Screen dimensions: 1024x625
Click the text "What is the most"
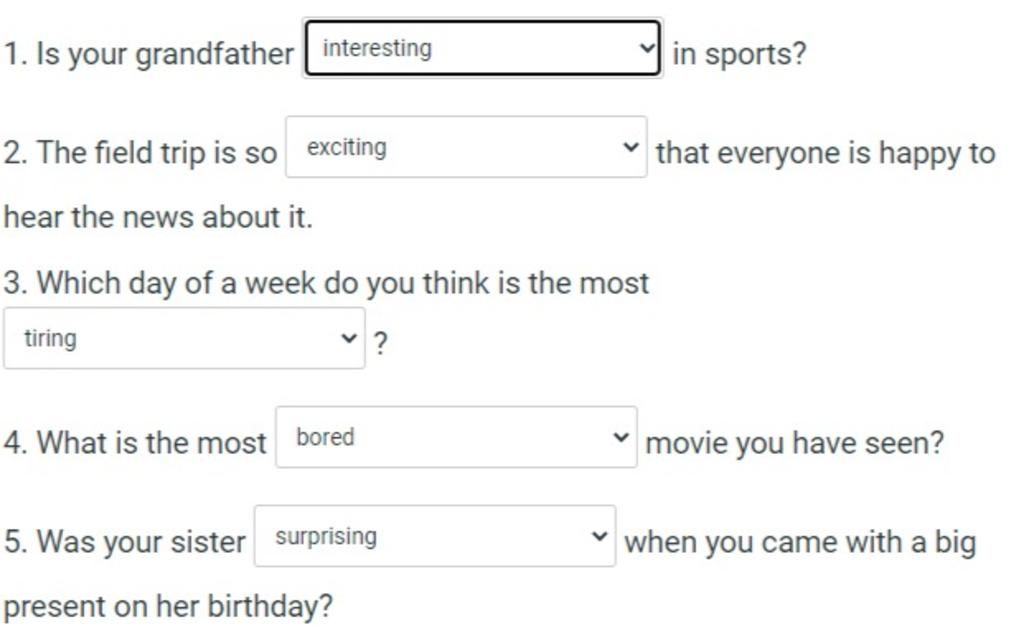point(150,443)
